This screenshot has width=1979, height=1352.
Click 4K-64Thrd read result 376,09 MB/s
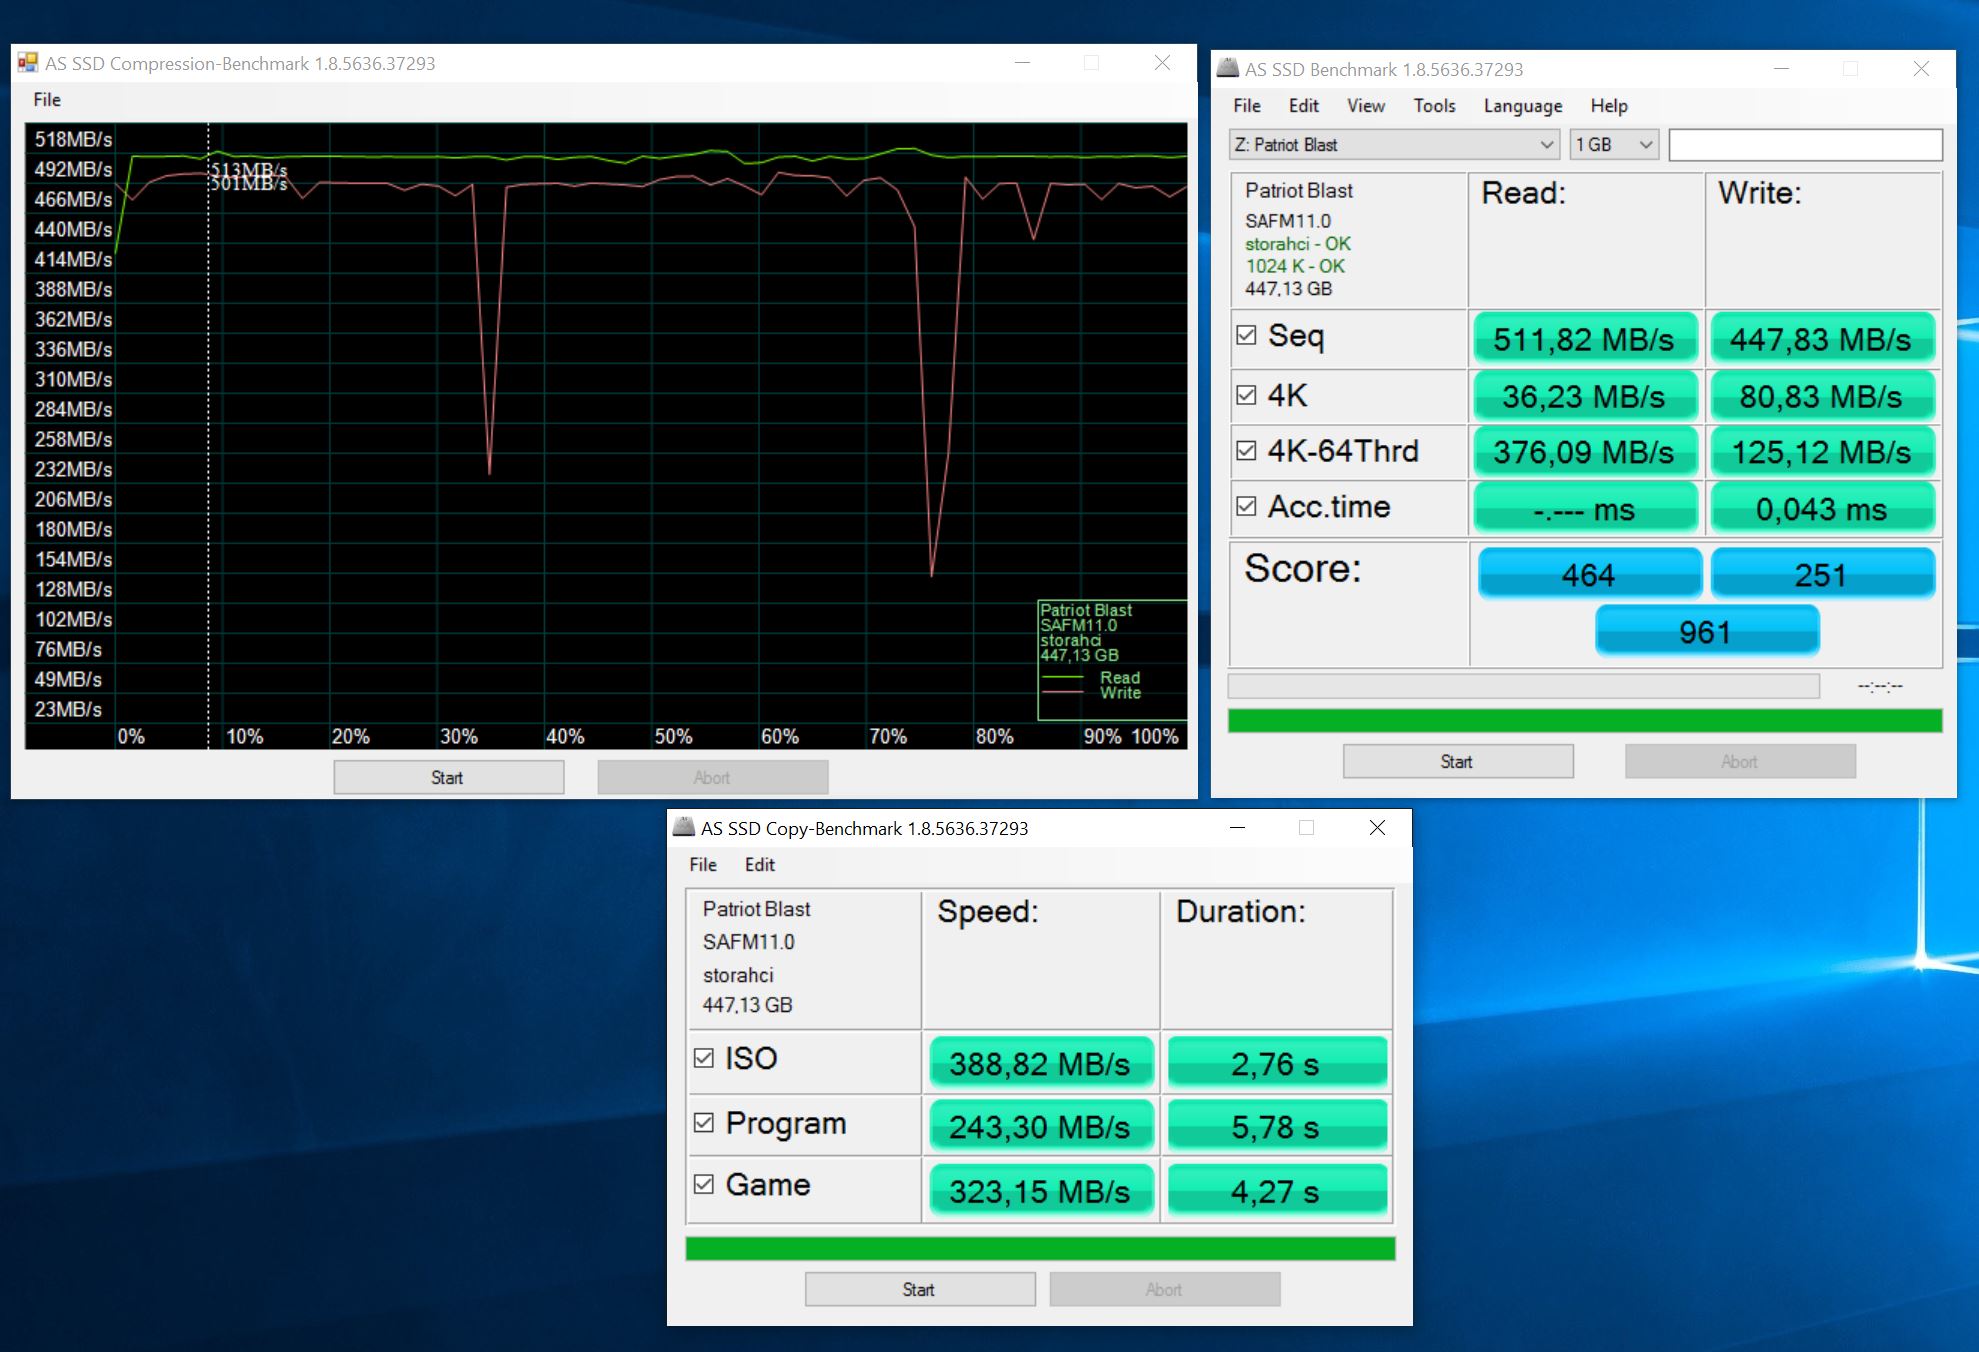[x=1585, y=452]
